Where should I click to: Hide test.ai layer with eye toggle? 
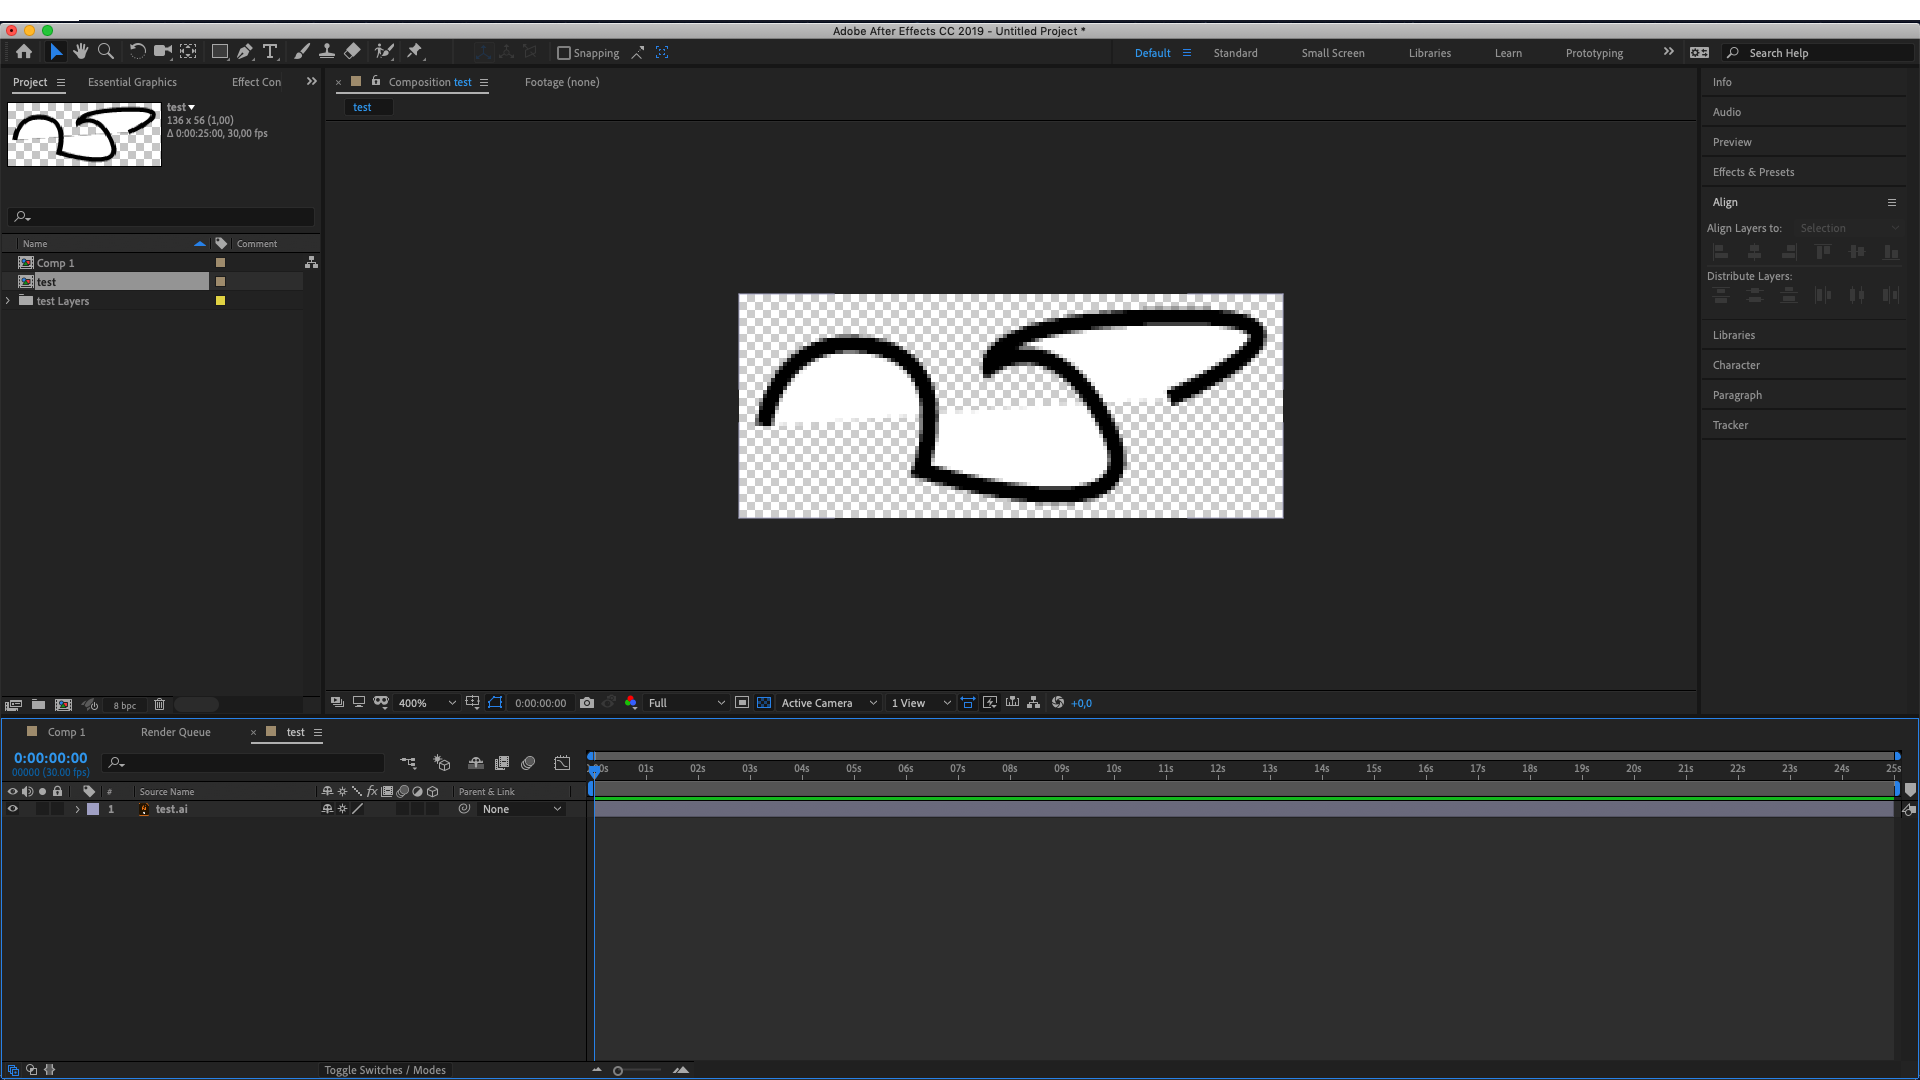click(13, 809)
